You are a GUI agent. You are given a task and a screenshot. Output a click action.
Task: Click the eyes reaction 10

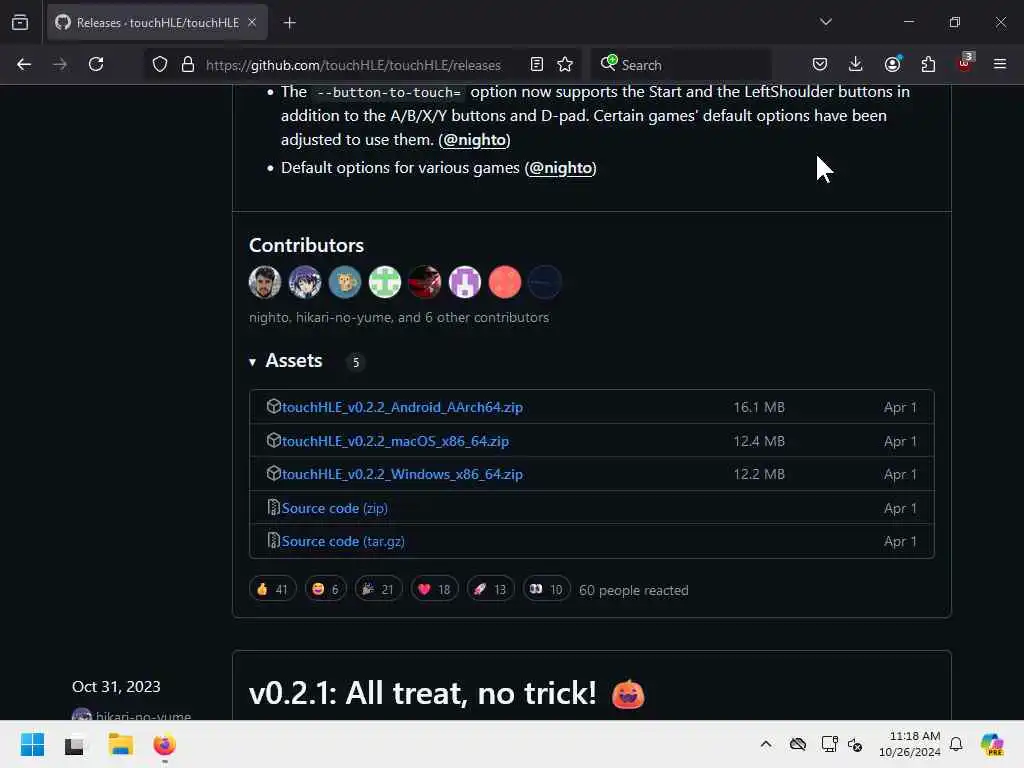pos(547,590)
